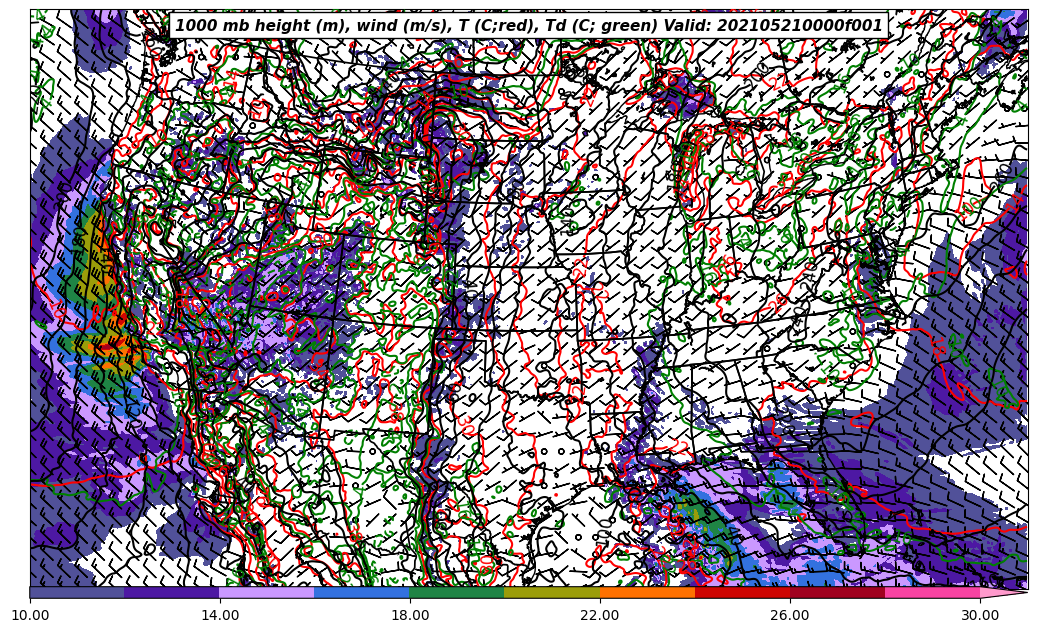
Task: Click the 14.00 colorbar tick label
Action: pyautogui.click(x=220, y=615)
